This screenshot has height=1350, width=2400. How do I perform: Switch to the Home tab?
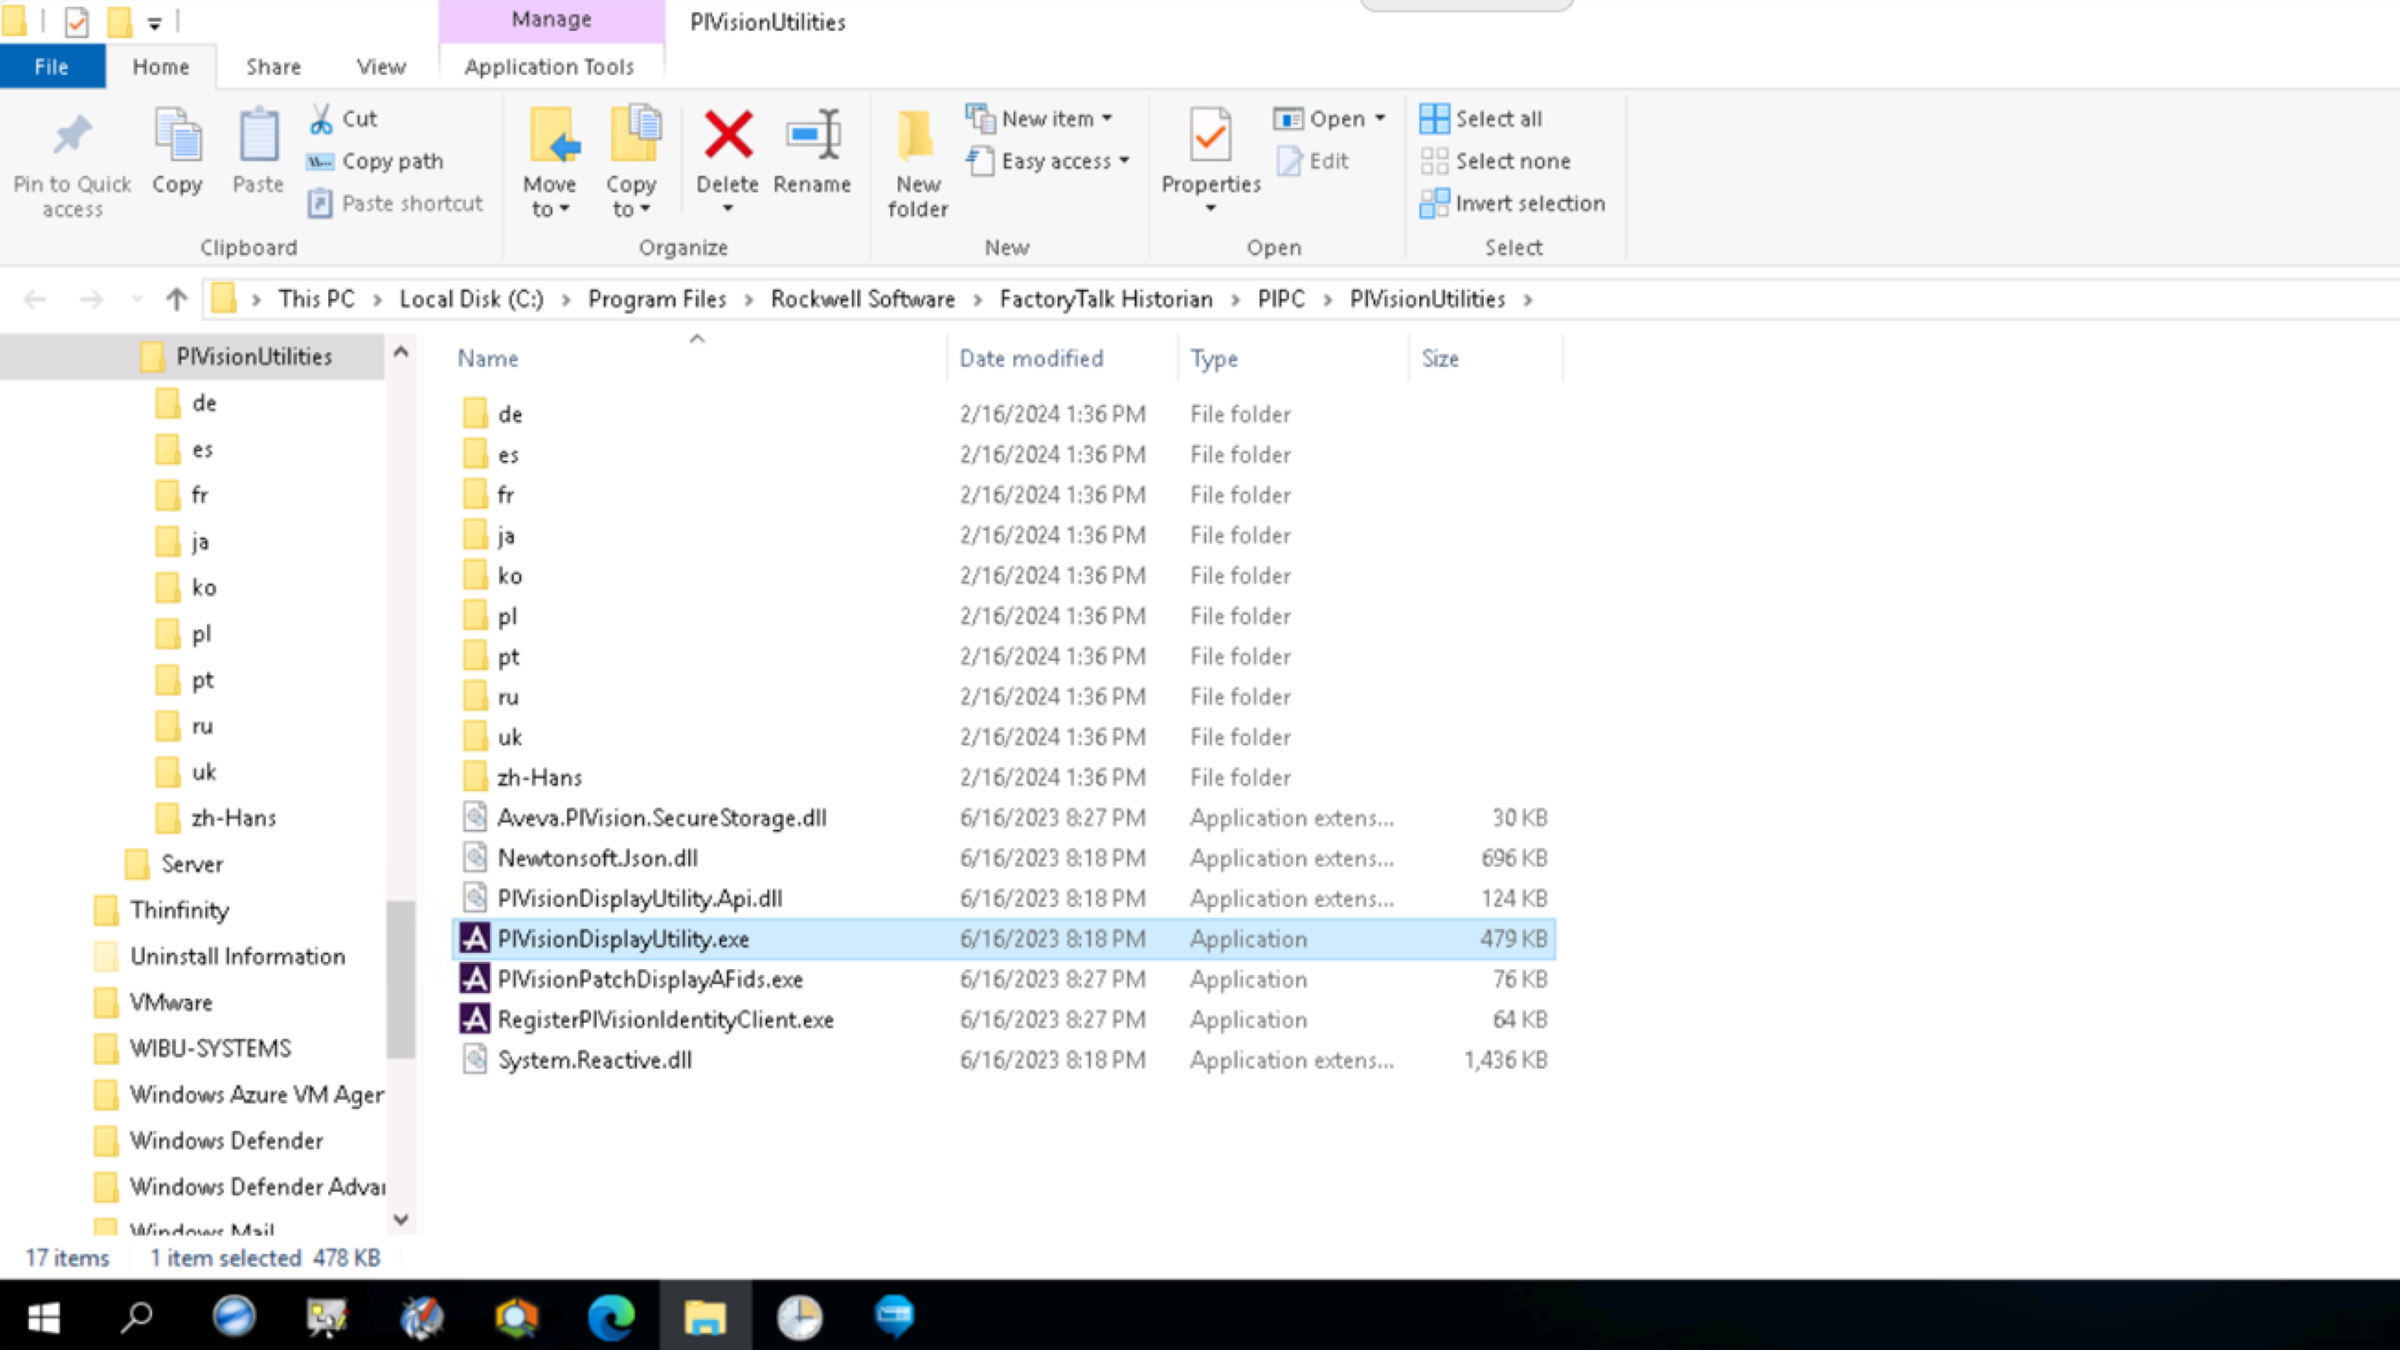[x=161, y=67]
